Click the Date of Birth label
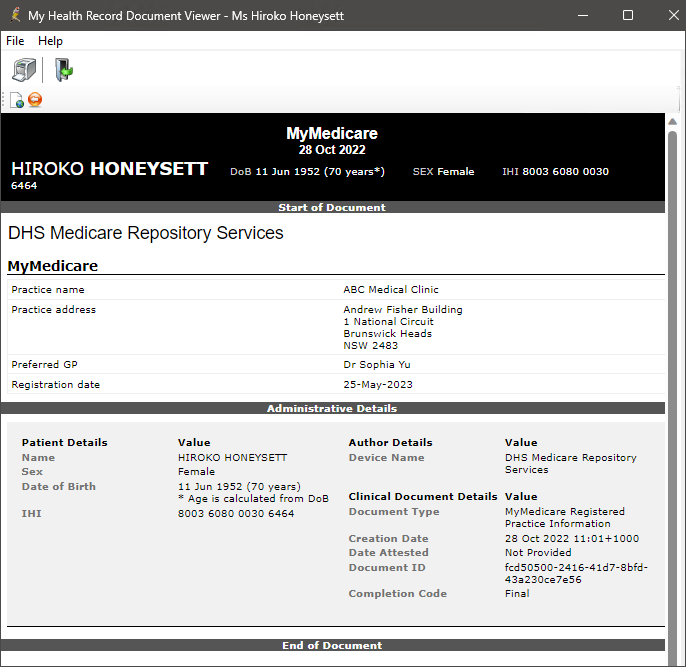Image resolution: width=686 pixels, height=667 pixels. [x=59, y=486]
